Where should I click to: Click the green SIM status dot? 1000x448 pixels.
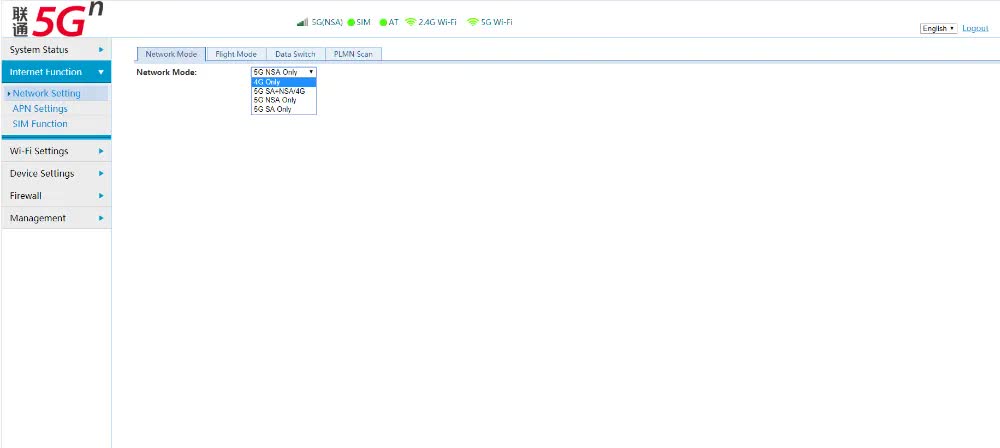351,22
